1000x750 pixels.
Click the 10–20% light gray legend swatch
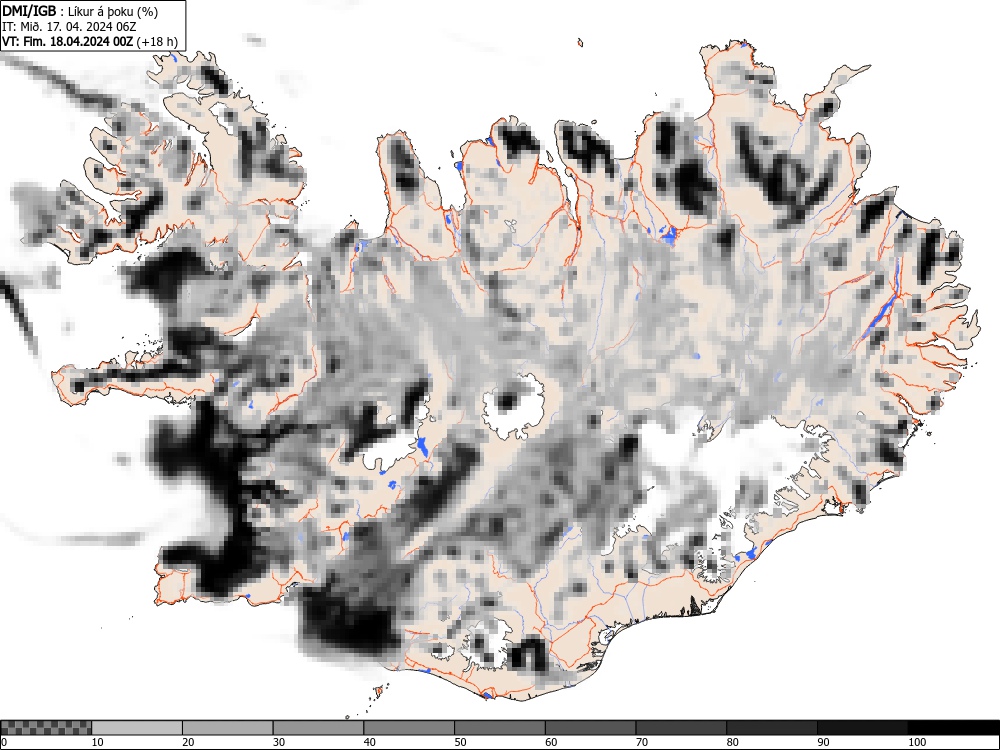137,728
